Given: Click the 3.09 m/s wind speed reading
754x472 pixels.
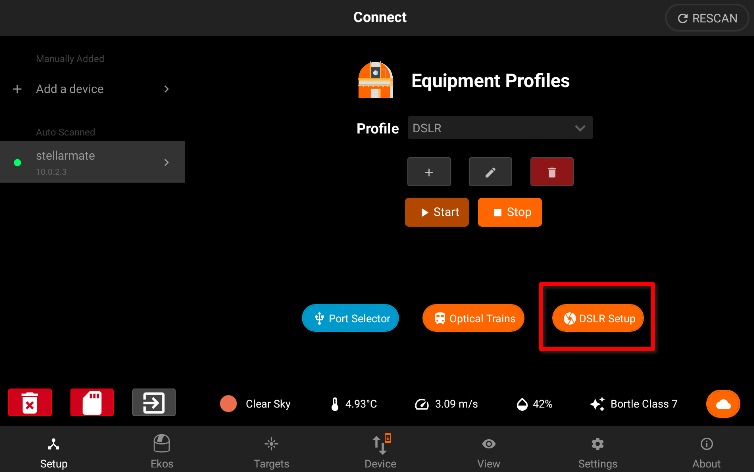Looking at the screenshot, I should [446, 404].
